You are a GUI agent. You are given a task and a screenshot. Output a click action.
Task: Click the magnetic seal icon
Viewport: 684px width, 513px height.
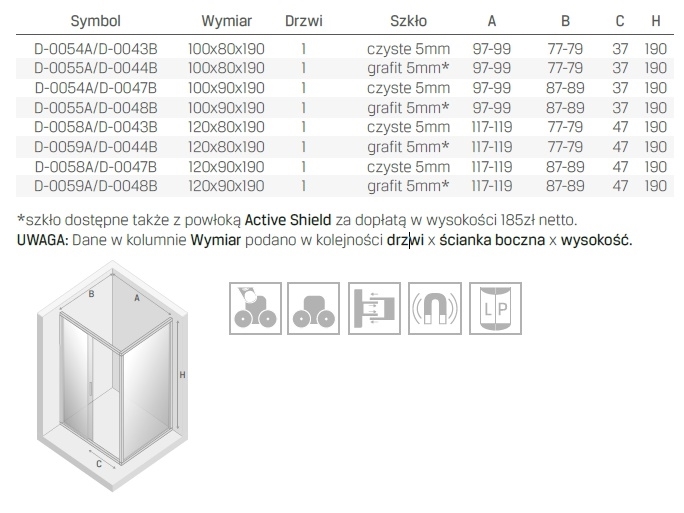tap(435, 308)
